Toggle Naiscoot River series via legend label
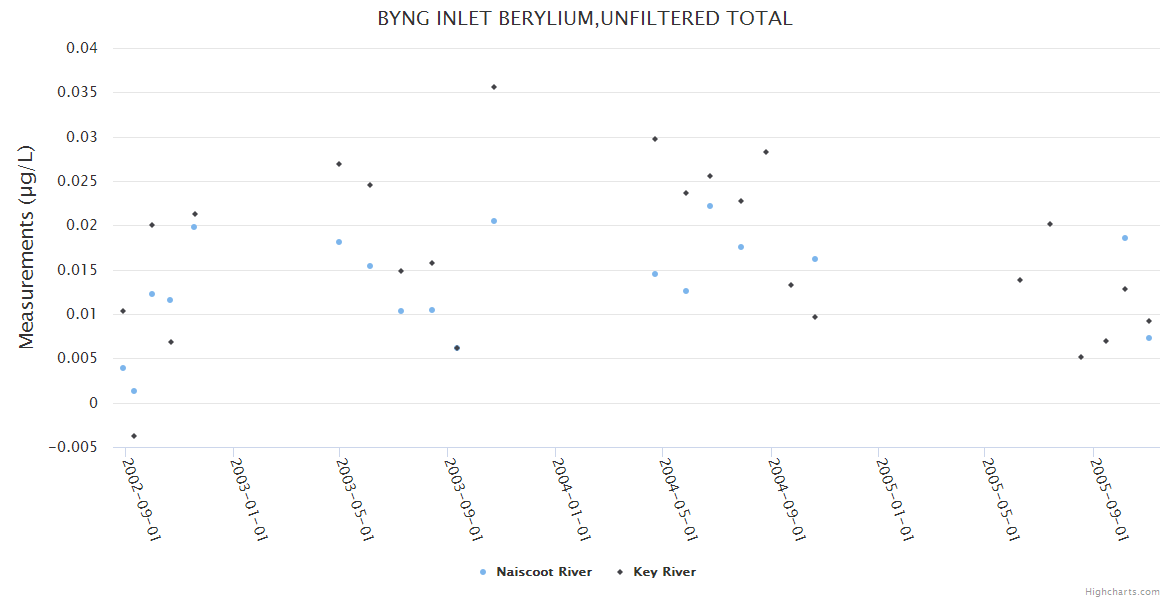Screen dimensions: 1170x600 pyautogui.click(x=543, y=572)
